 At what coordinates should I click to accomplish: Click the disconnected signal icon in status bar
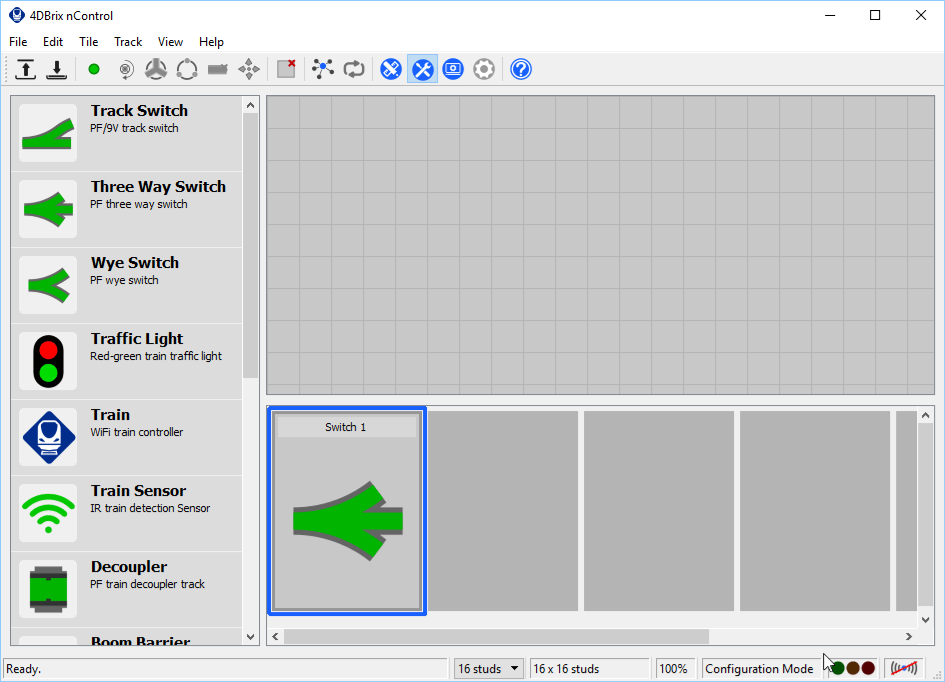904,668
